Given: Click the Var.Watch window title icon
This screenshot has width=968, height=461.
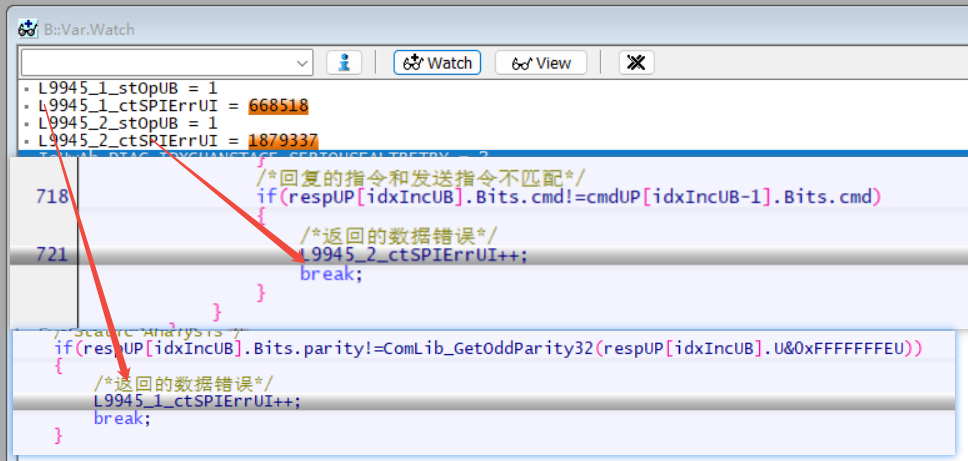Looking at the screenshot, I should coord(28,29).
